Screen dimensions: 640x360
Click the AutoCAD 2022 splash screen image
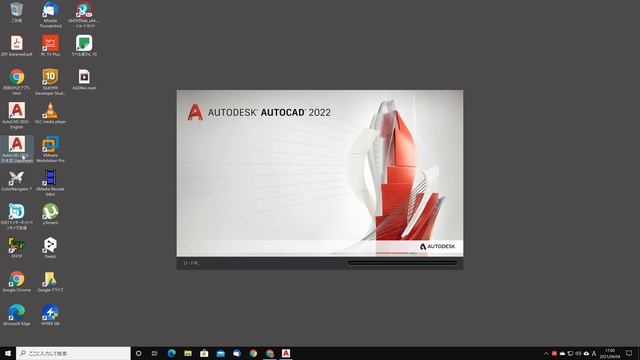[x=320, y=173]
